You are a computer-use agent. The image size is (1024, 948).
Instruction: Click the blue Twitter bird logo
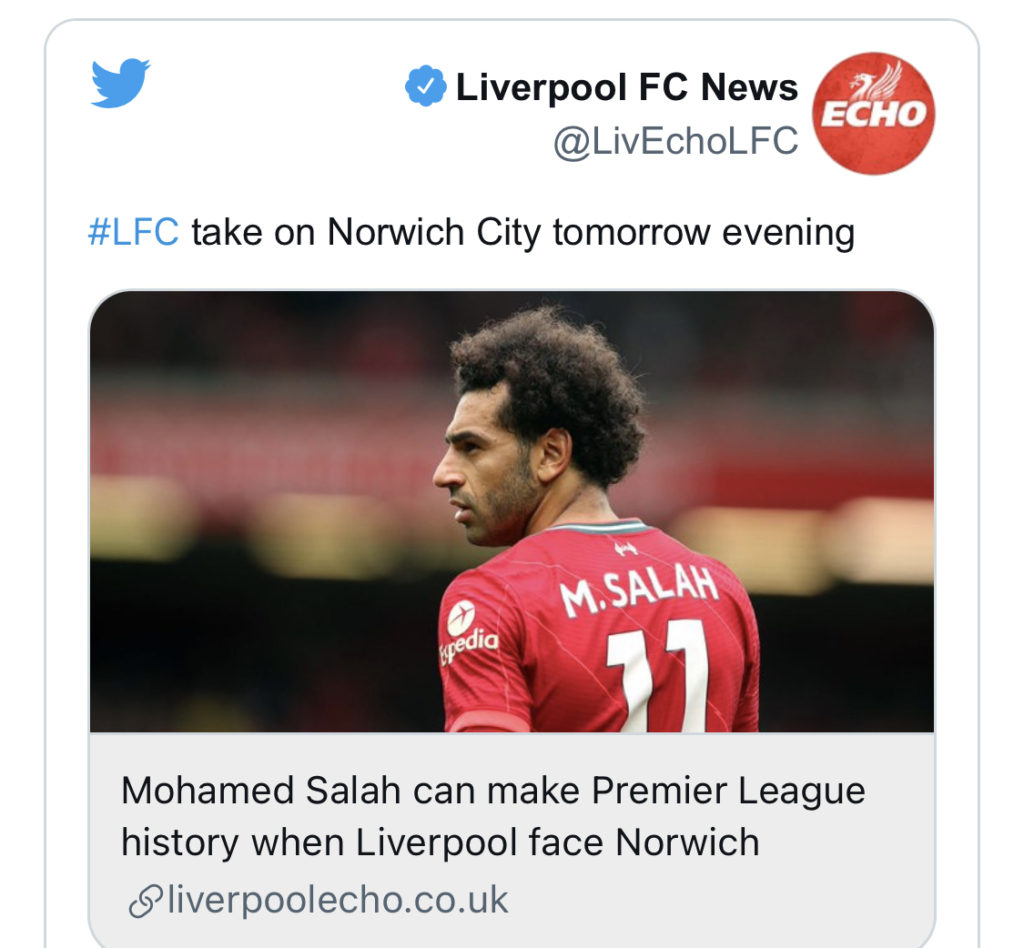(x=120, y=82)
